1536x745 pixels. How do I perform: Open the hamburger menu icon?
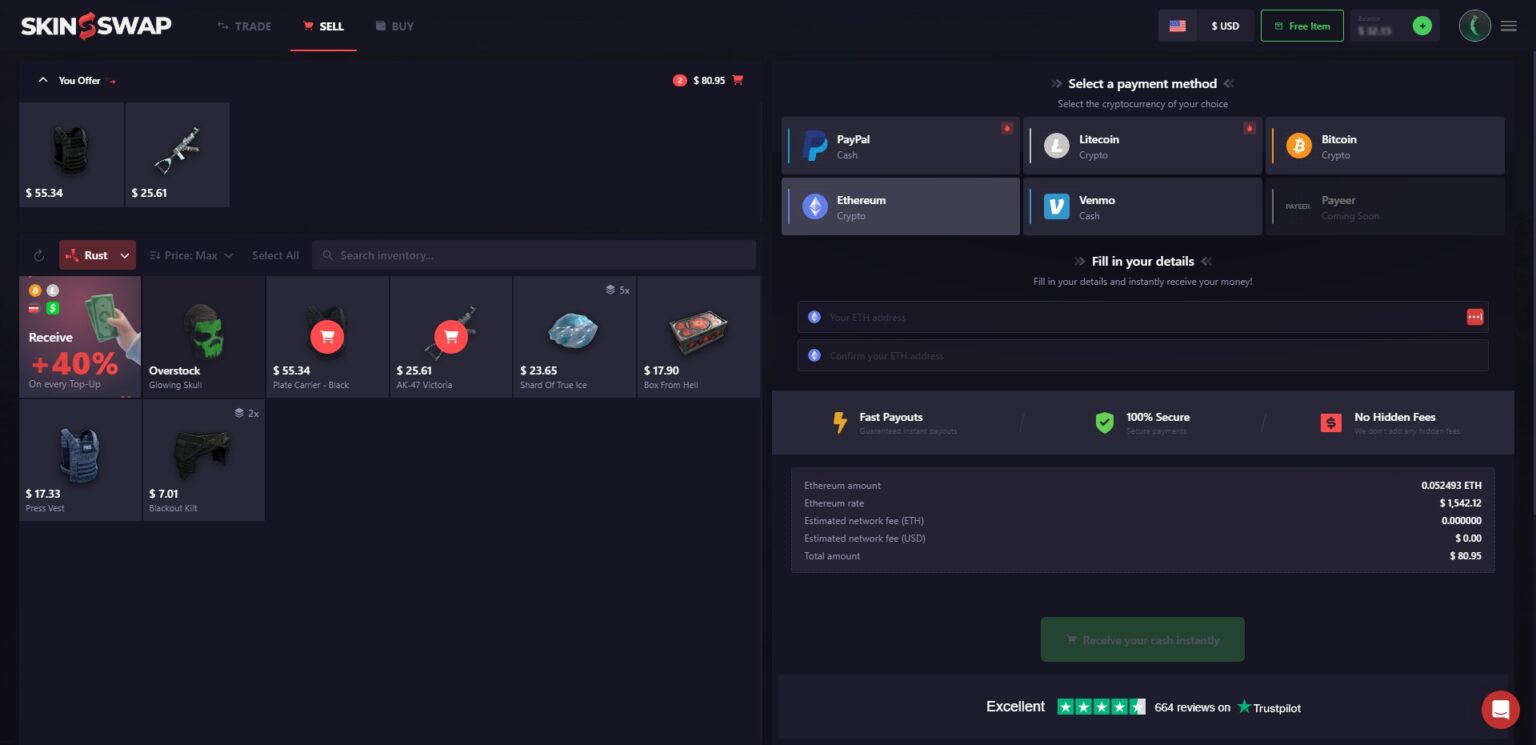(x=1508, y=26)
